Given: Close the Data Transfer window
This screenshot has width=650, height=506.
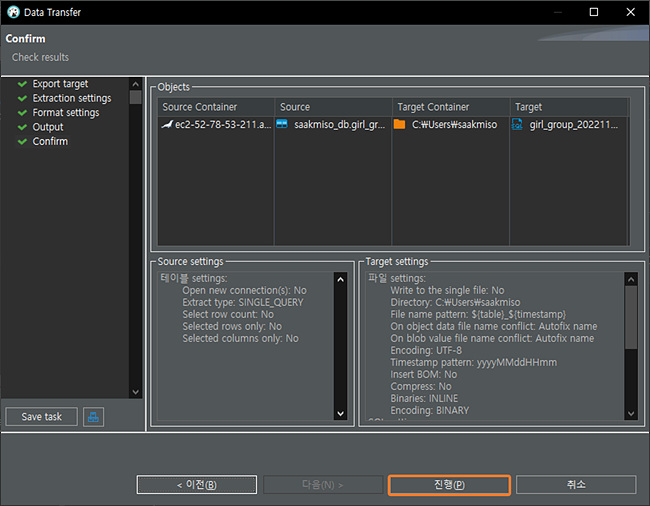Looking at the screenshot, I should (x=631, y=12).
